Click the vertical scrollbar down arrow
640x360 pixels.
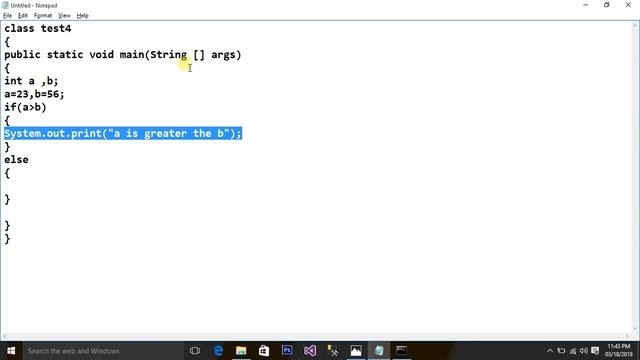(x=636, y=329)
